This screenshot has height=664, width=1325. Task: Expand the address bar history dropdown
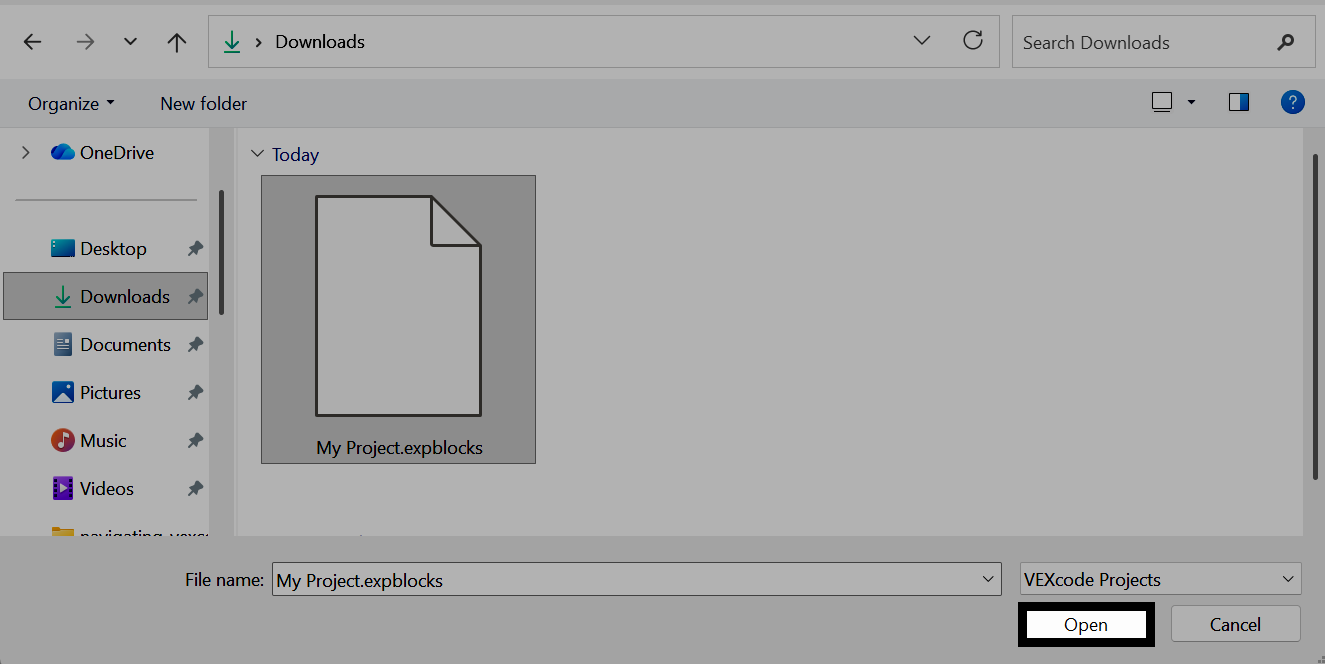click(x=922, y=41)
